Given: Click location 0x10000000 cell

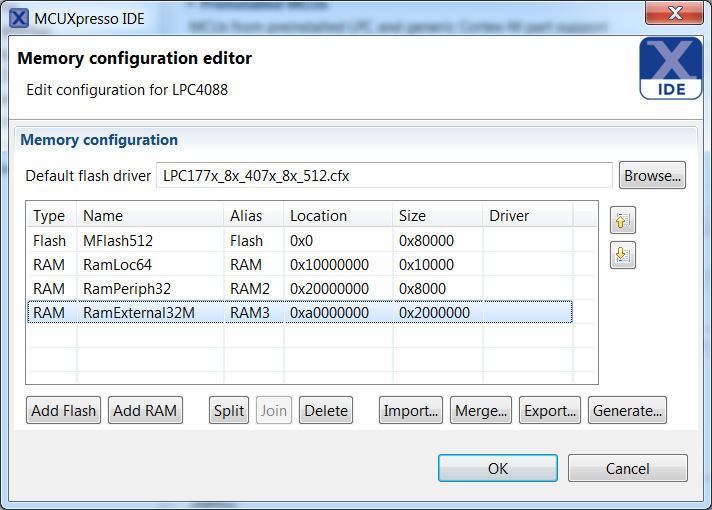Looking at the screenshot, I should tap(338, 265).
